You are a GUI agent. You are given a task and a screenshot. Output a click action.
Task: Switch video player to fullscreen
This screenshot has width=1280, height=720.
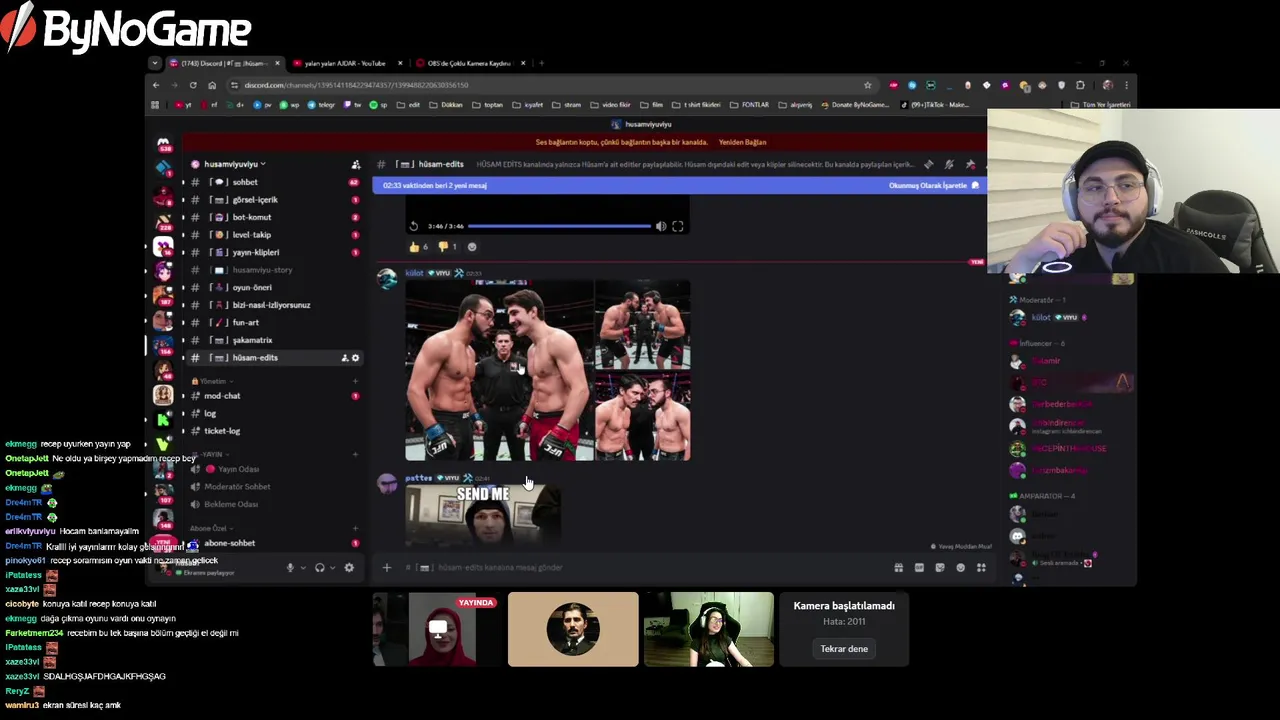pyautogui.click(x=677, y=226)
